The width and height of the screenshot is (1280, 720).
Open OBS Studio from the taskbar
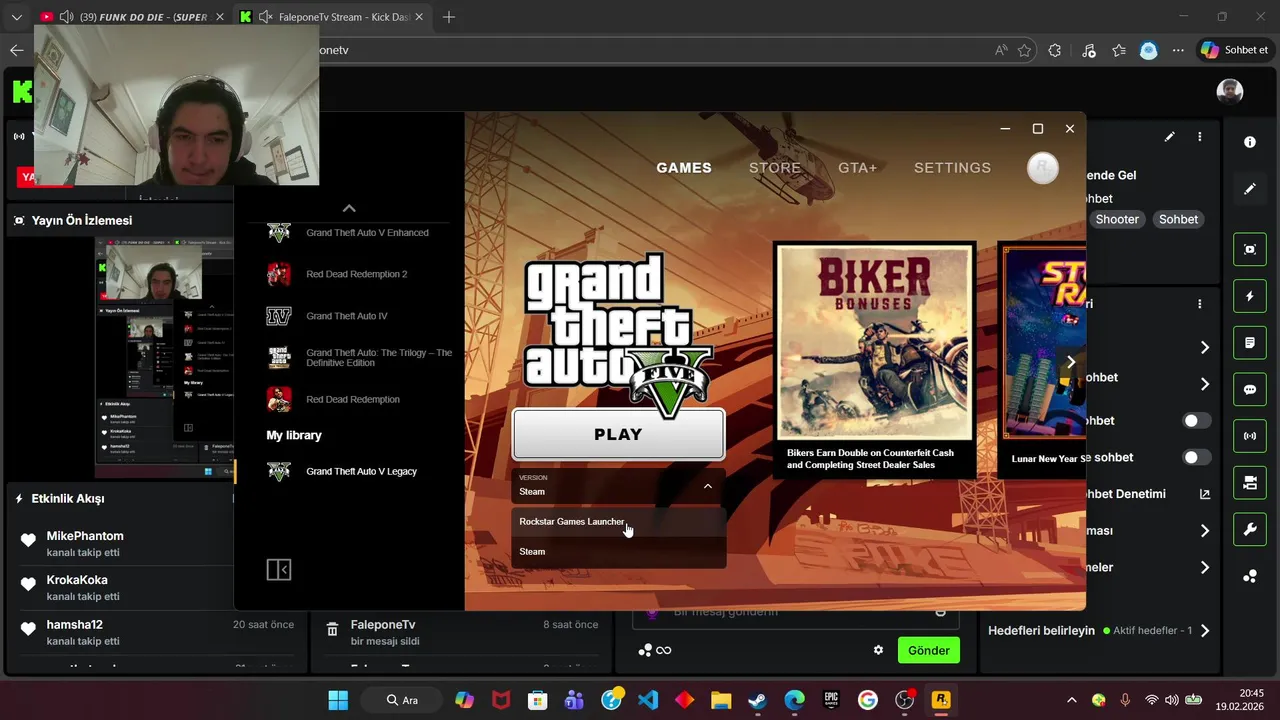[904, 700]
